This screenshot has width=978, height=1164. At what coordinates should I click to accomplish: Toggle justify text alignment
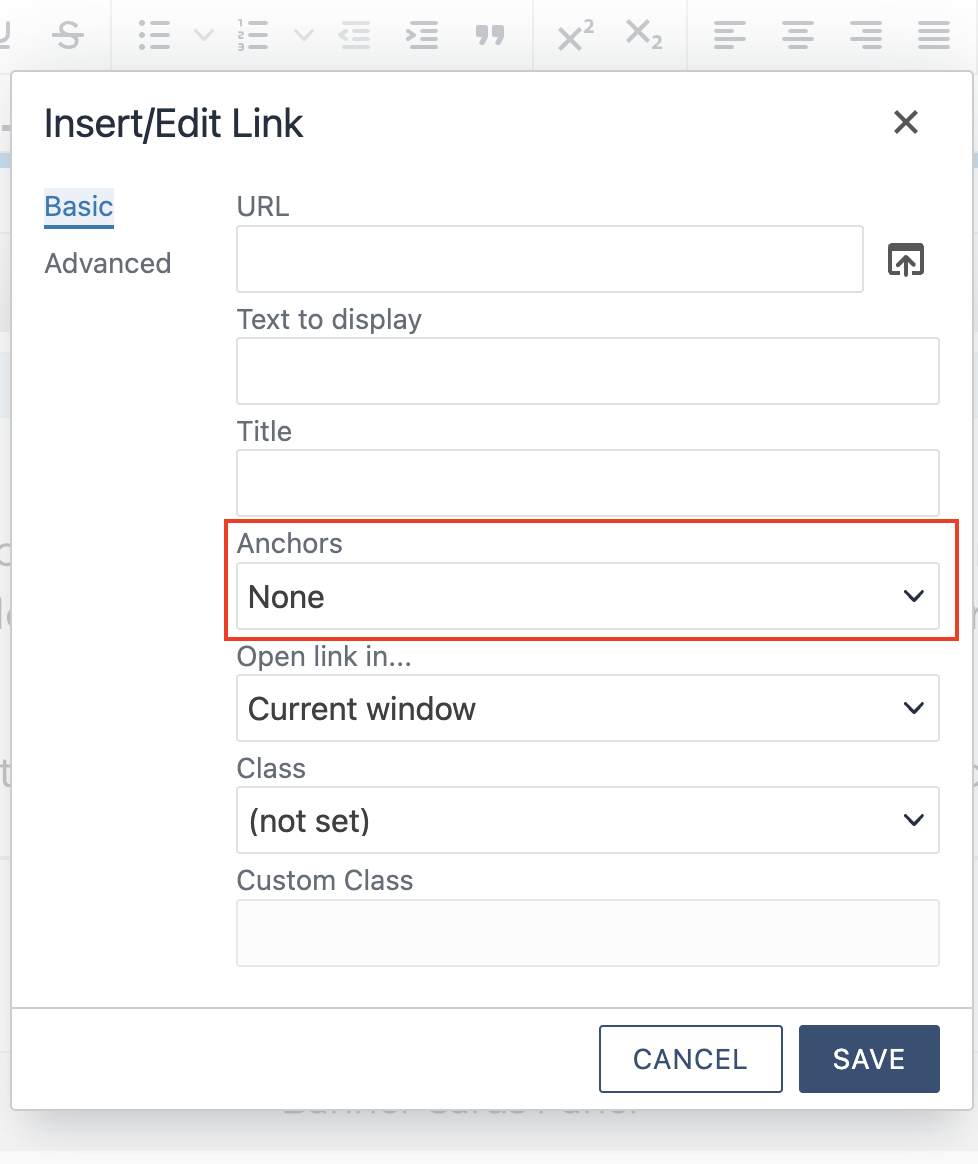coord(933,35)
